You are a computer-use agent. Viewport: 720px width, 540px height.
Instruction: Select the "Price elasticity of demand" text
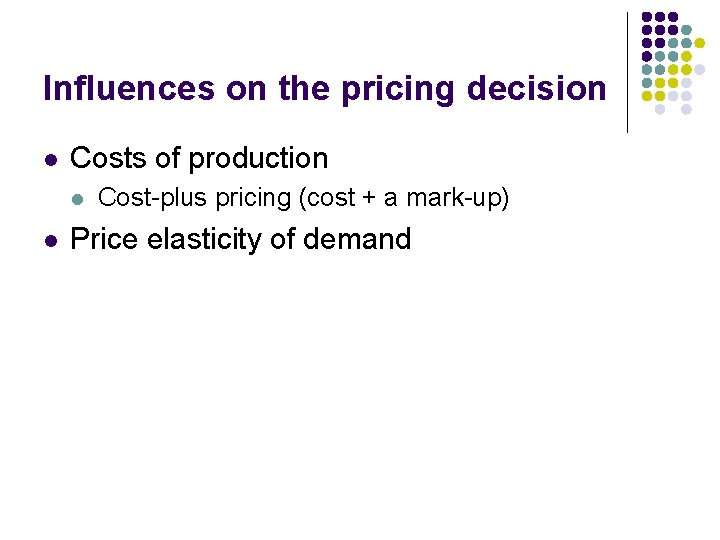point(241,239)
